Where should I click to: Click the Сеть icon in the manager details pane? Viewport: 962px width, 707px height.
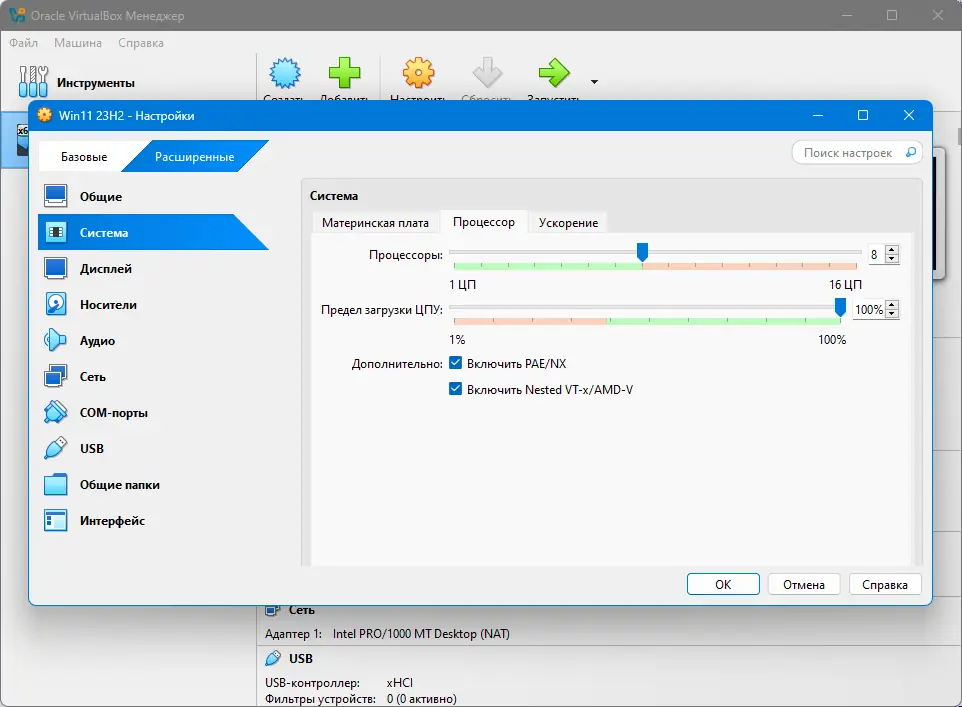coord(273,610)
